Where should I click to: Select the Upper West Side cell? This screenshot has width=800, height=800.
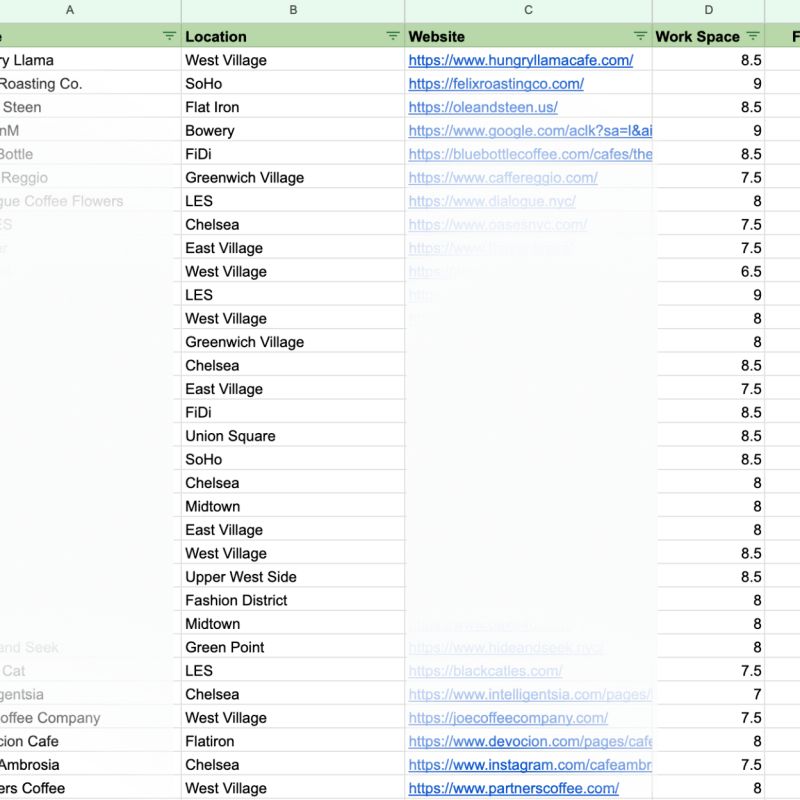tap(293, 577)
